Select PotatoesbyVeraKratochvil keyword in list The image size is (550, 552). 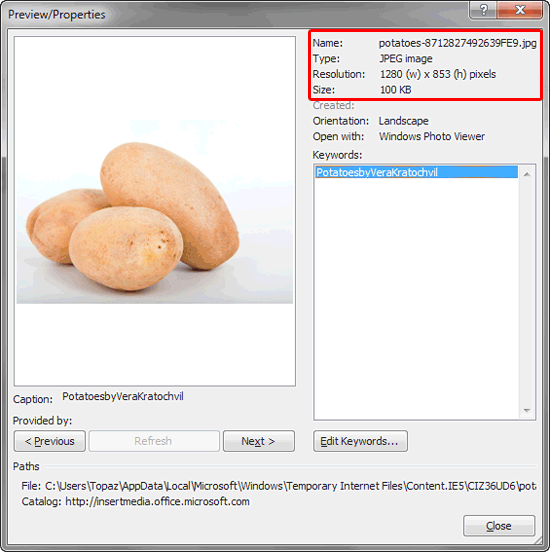click(416, 172)
